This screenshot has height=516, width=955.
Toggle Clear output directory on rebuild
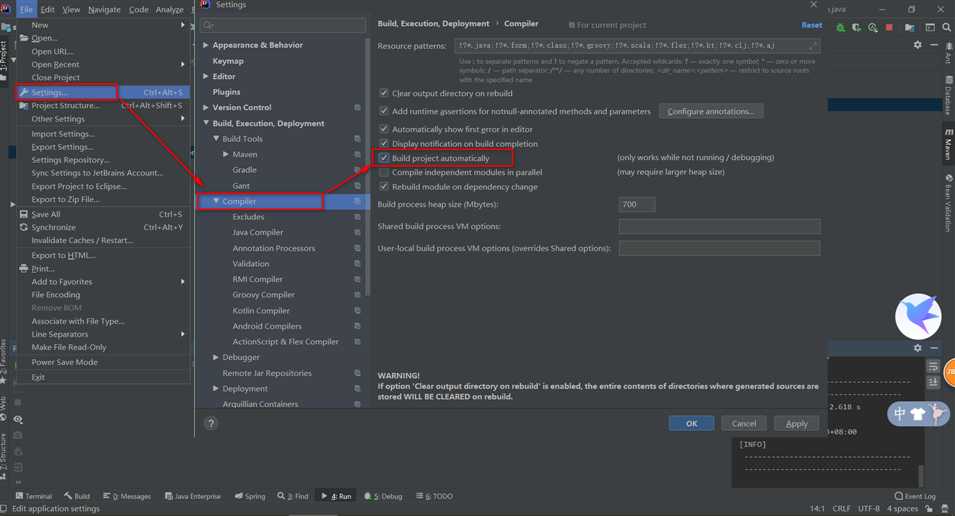pos(384,93)
